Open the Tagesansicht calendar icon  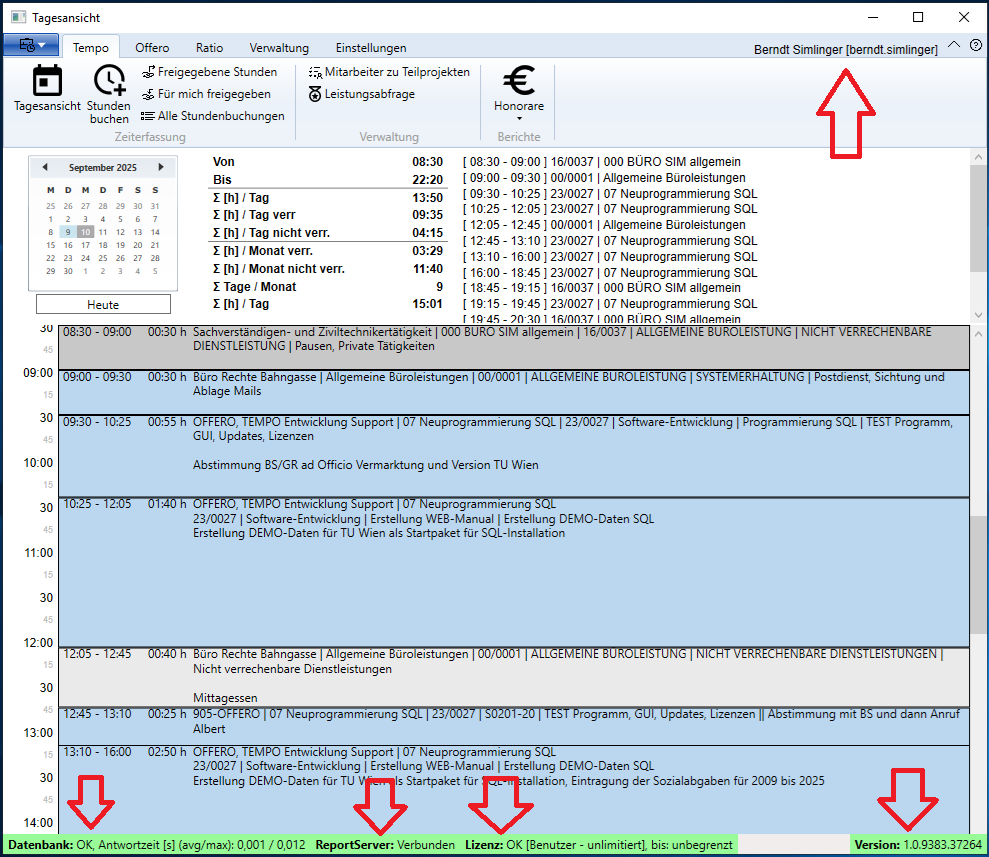click(x=47, y=82)
